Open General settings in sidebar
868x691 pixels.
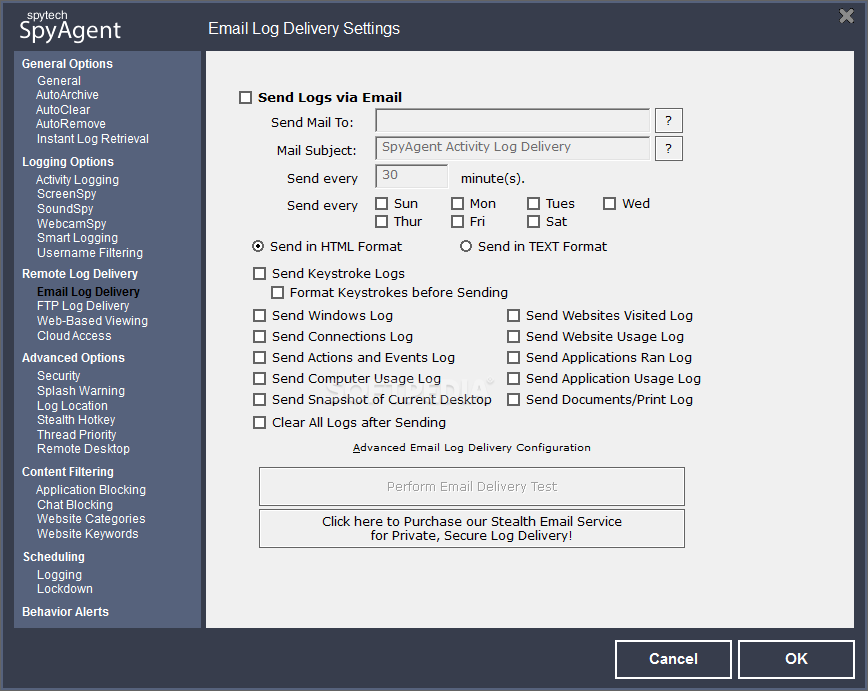(59, 81)
